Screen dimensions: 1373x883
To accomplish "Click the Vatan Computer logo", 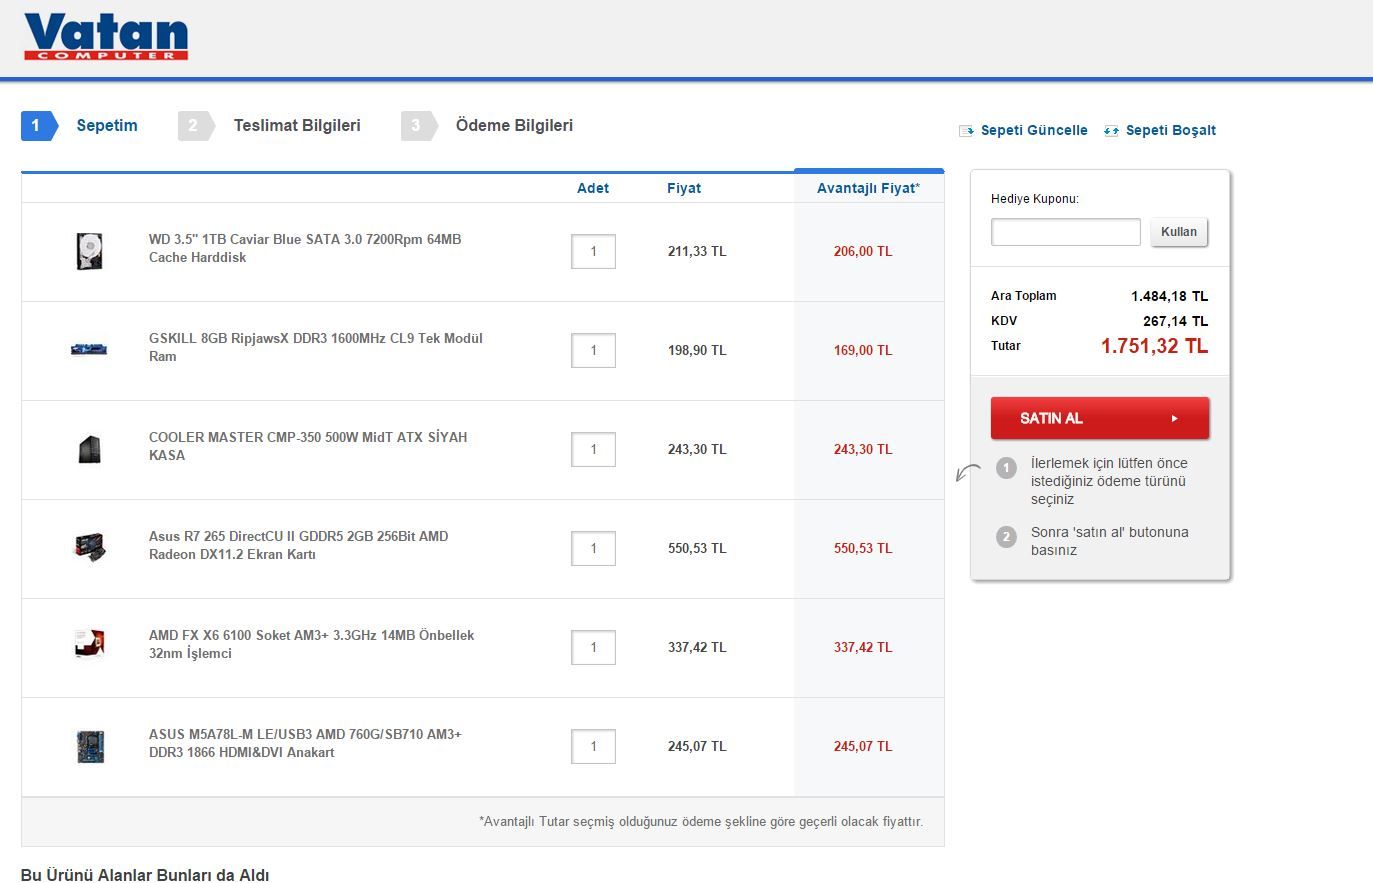I will click(x=106, y=38).
